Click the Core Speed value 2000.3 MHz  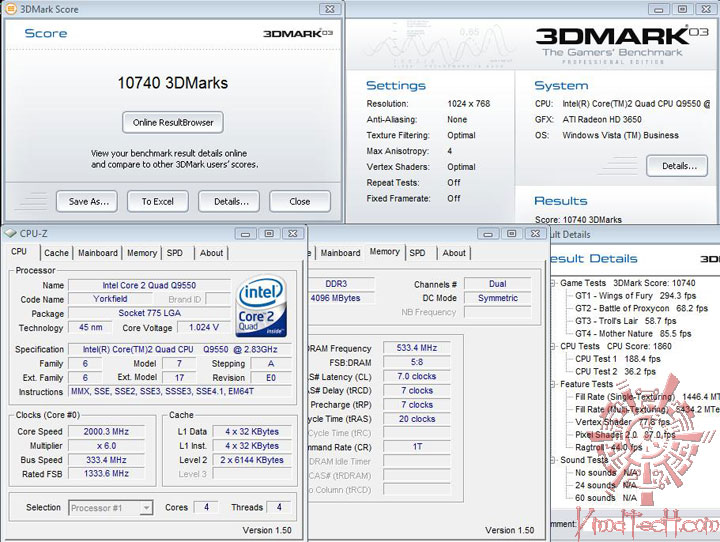(x=106, y=432)
